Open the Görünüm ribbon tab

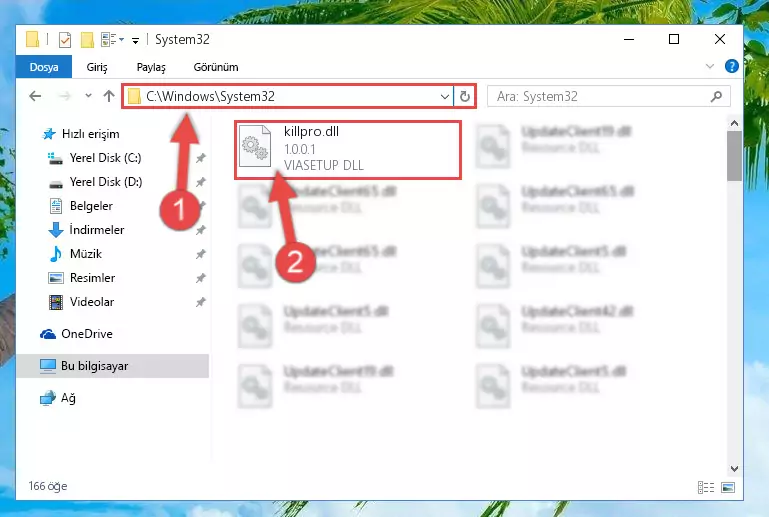coord(216,67)
